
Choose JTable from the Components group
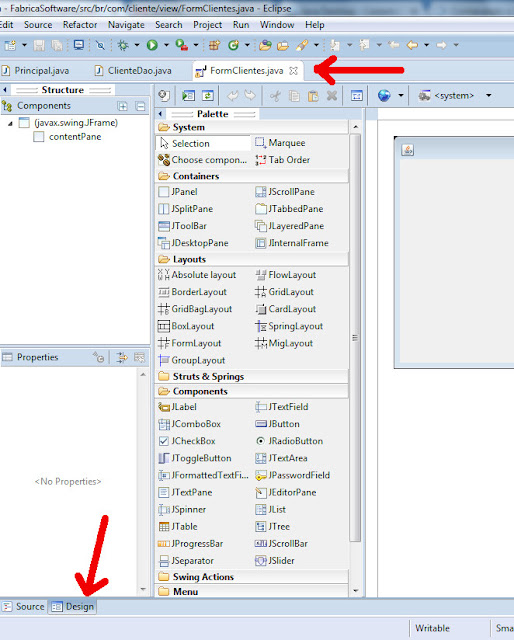(x=178, y=527)
